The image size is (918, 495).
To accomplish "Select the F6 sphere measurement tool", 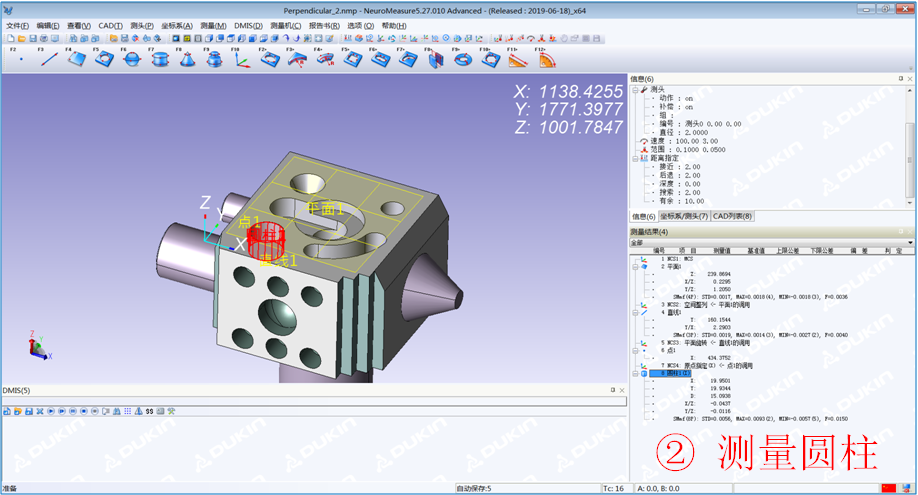I will pos(131,60).
